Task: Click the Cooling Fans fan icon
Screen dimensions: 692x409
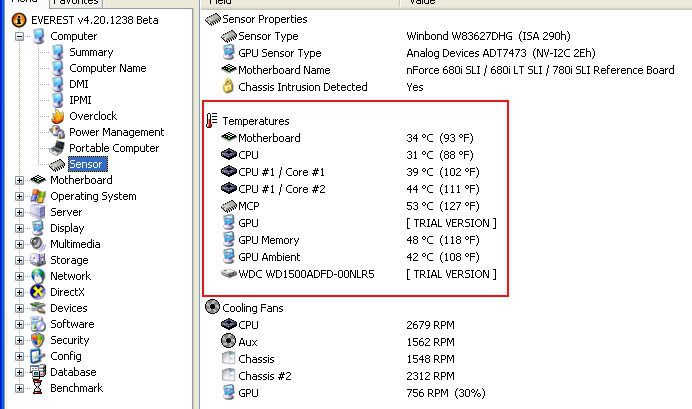Action: pos(212,307)
